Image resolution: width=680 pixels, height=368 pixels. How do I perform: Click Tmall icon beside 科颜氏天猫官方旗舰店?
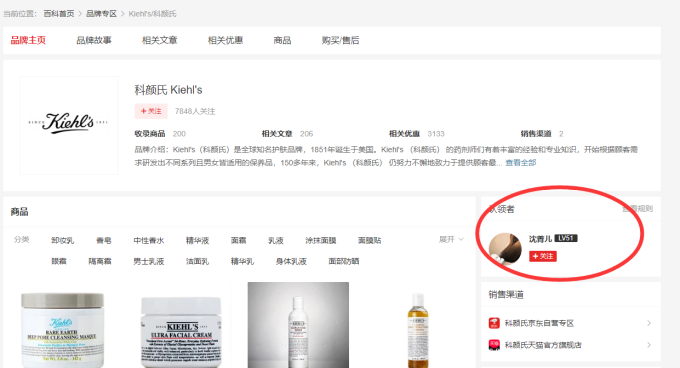[x=494, y=345]
